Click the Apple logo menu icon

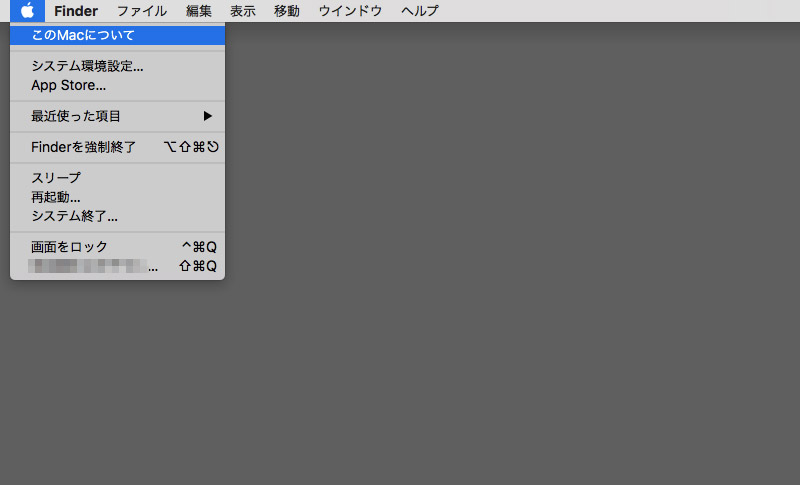28,11
